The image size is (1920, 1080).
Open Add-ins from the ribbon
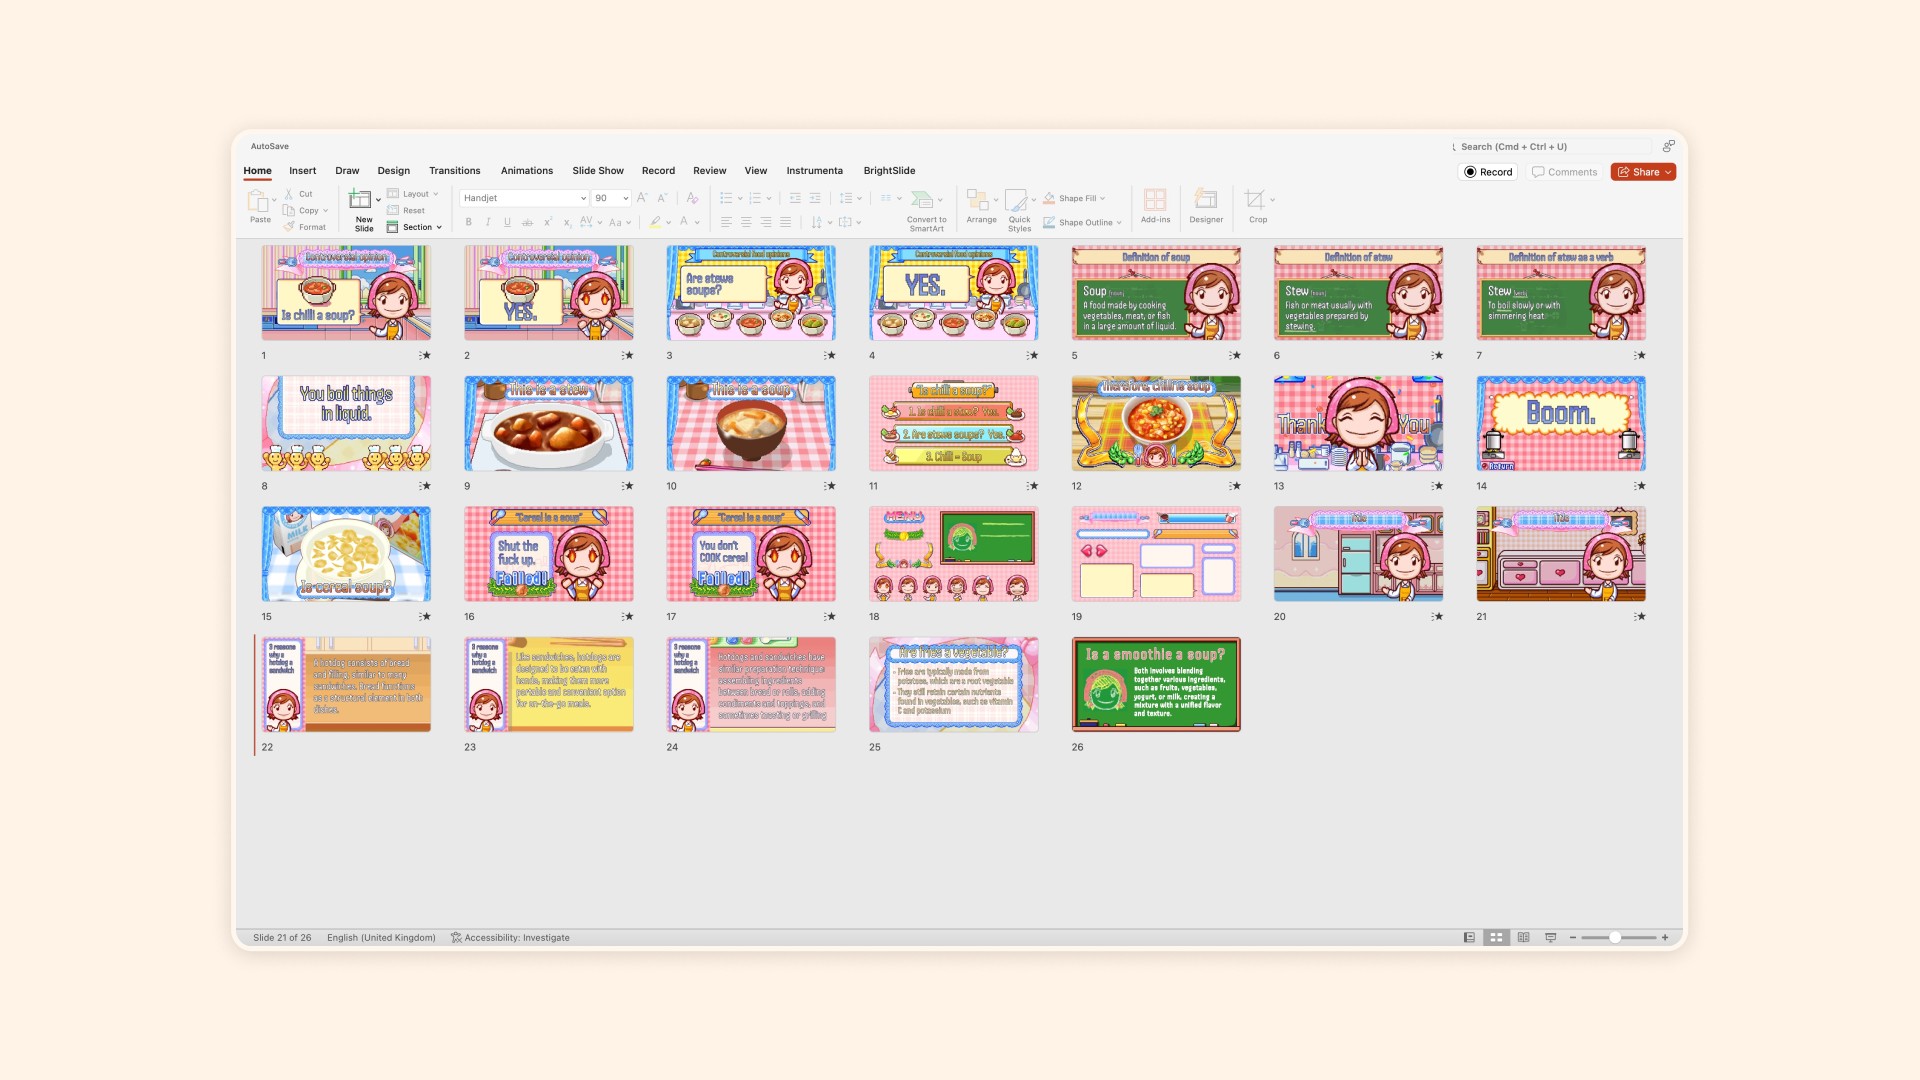point(1155,200)
